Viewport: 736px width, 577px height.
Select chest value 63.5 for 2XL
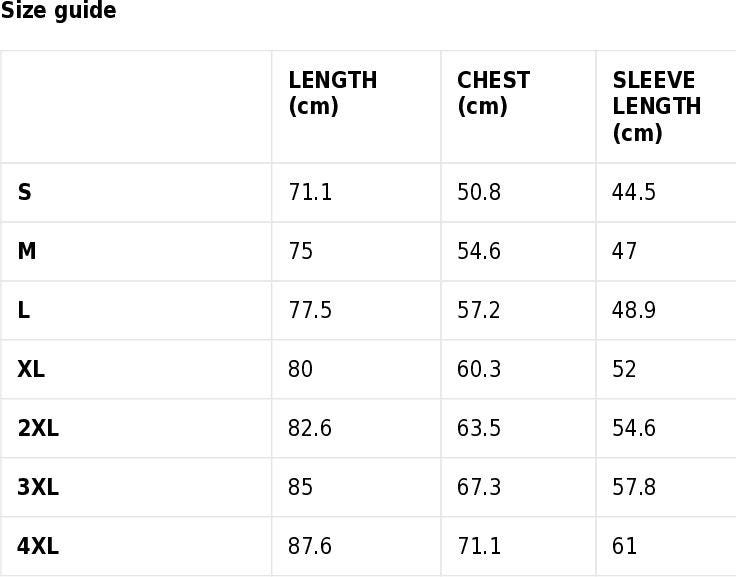click(x=479, y=428)
